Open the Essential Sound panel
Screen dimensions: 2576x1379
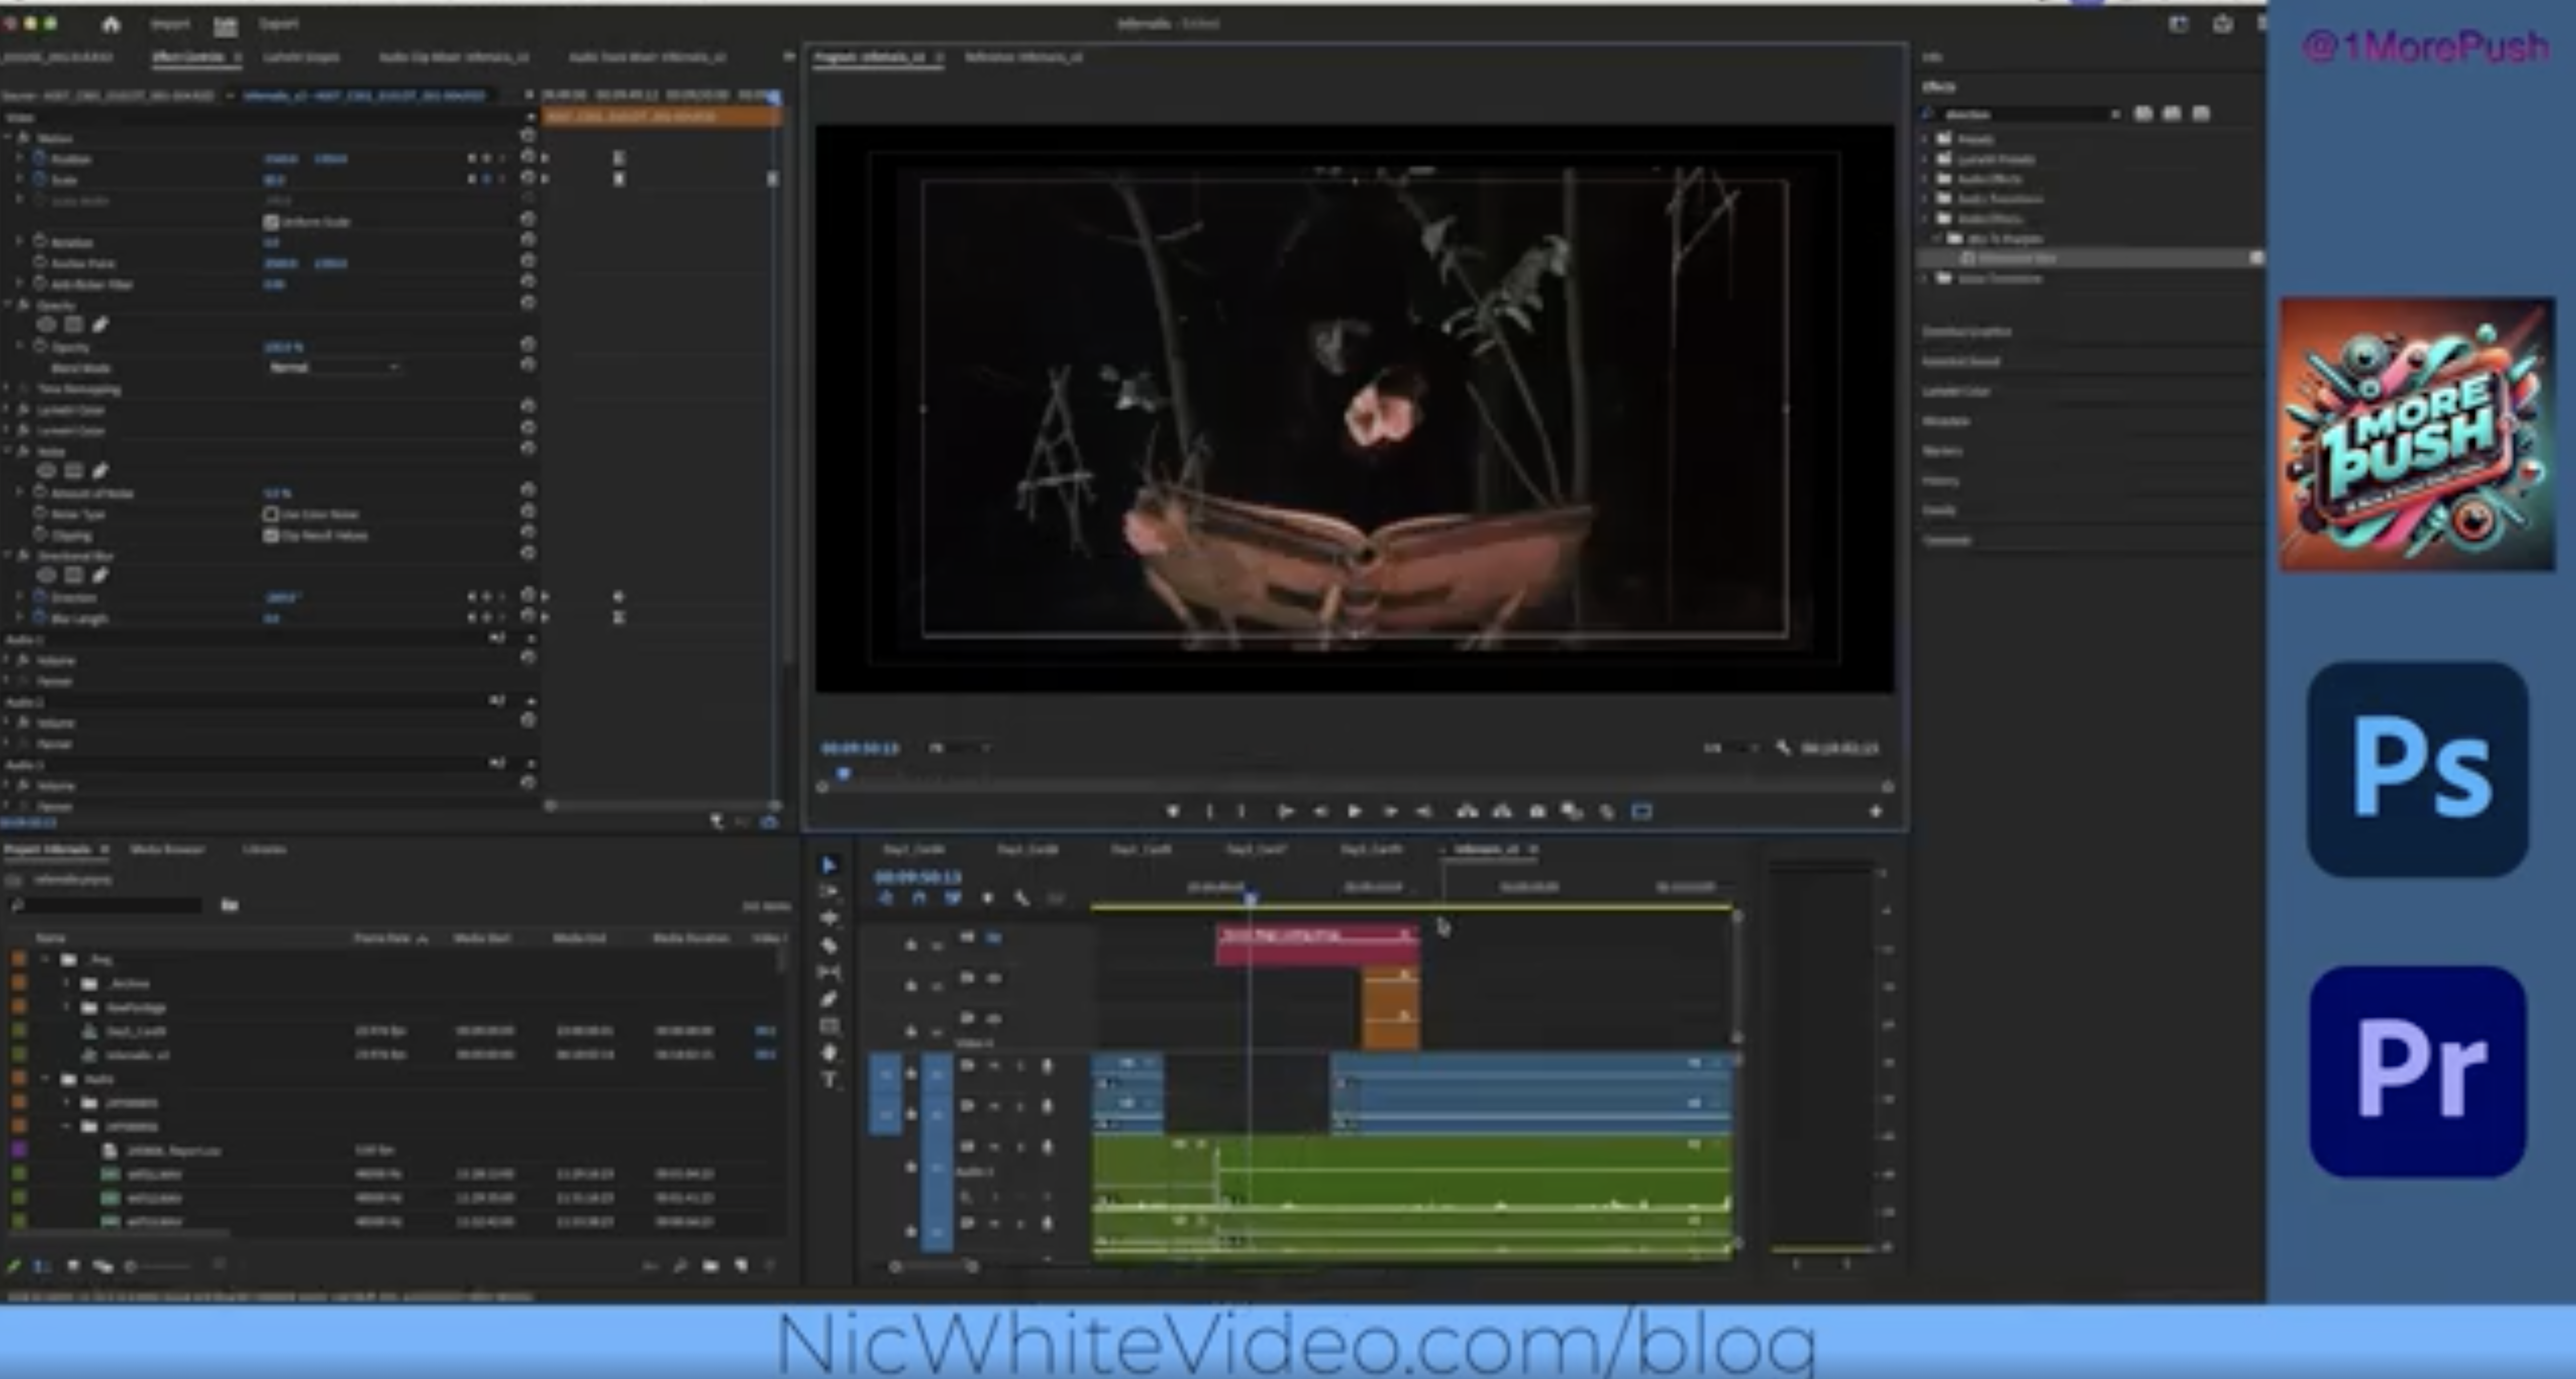click(1960, 361)
